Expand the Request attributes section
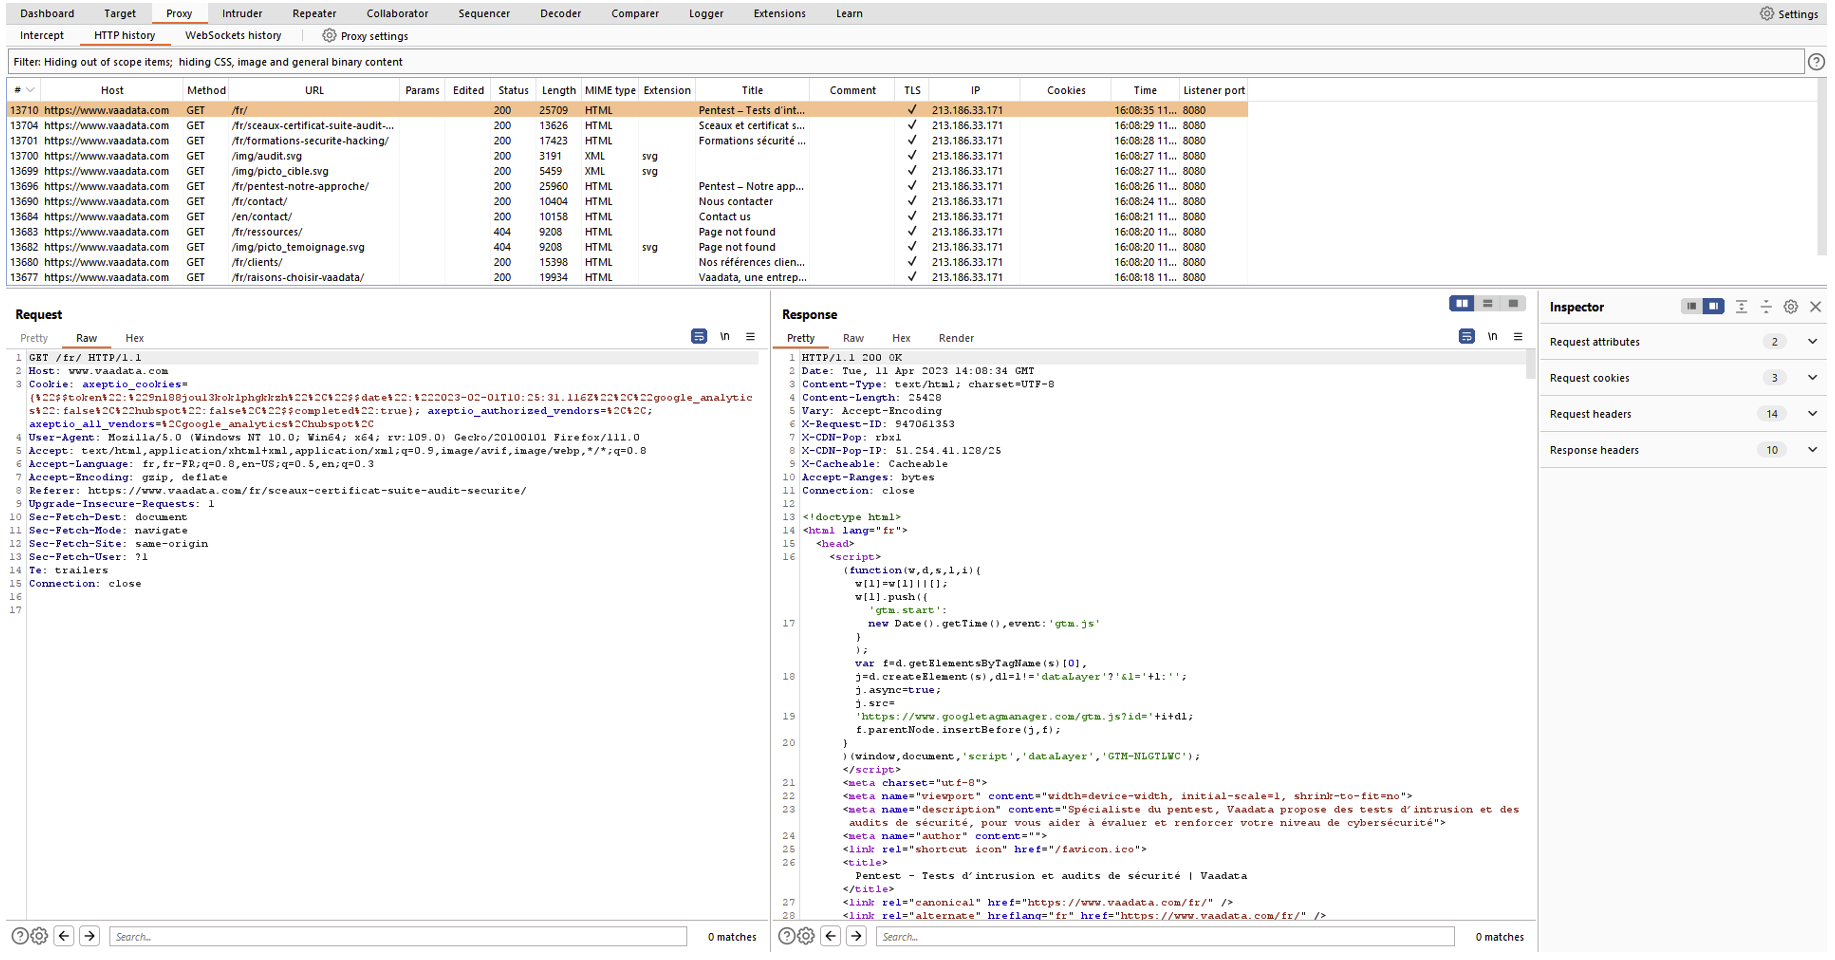The height and width of the screenshot is (960, 1835). point(1812,342)
